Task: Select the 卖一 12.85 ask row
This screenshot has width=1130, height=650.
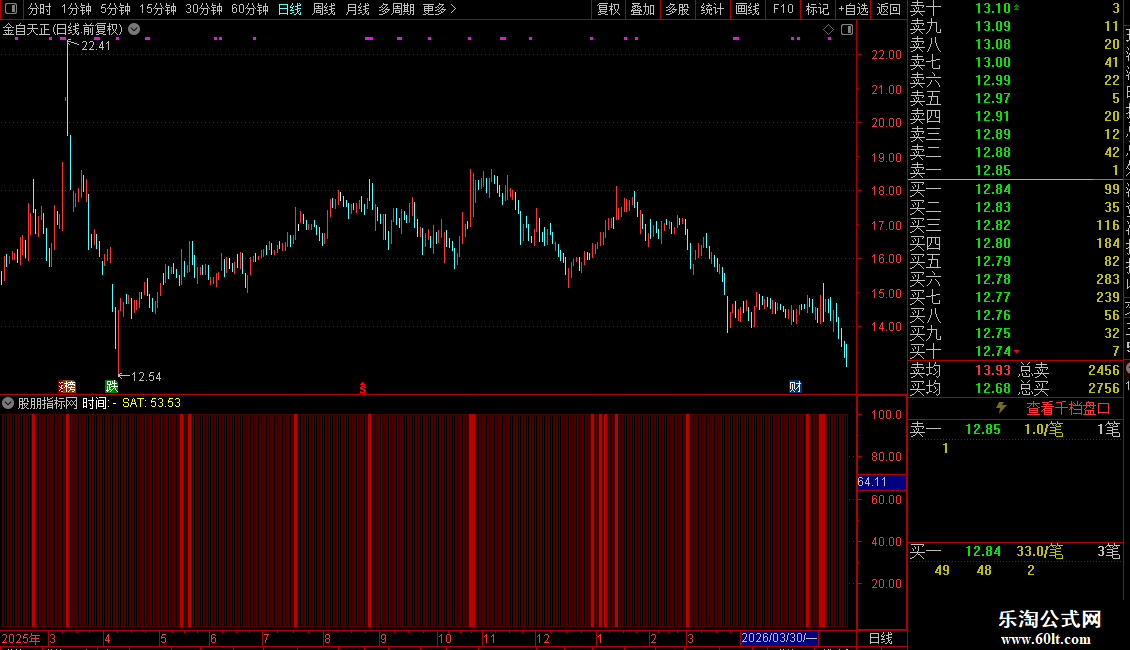Action: pos(1015,170)
